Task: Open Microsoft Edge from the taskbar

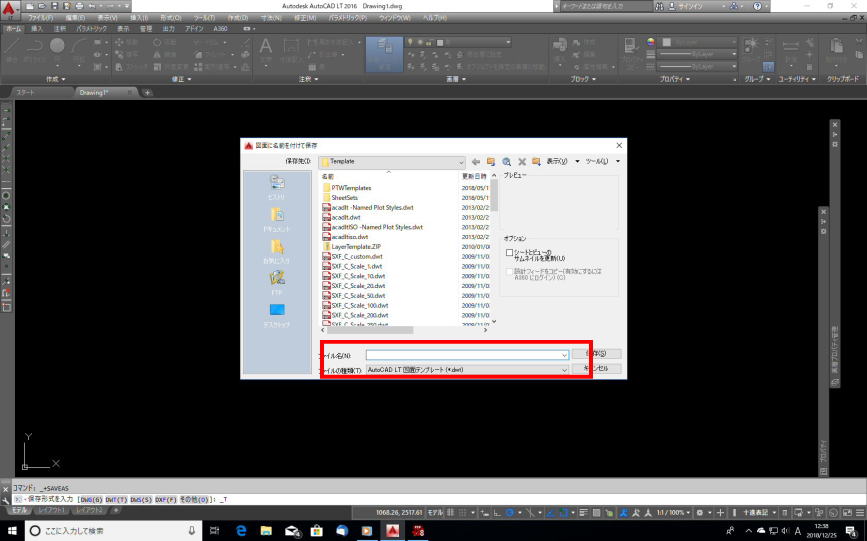Action: (241, 531)
